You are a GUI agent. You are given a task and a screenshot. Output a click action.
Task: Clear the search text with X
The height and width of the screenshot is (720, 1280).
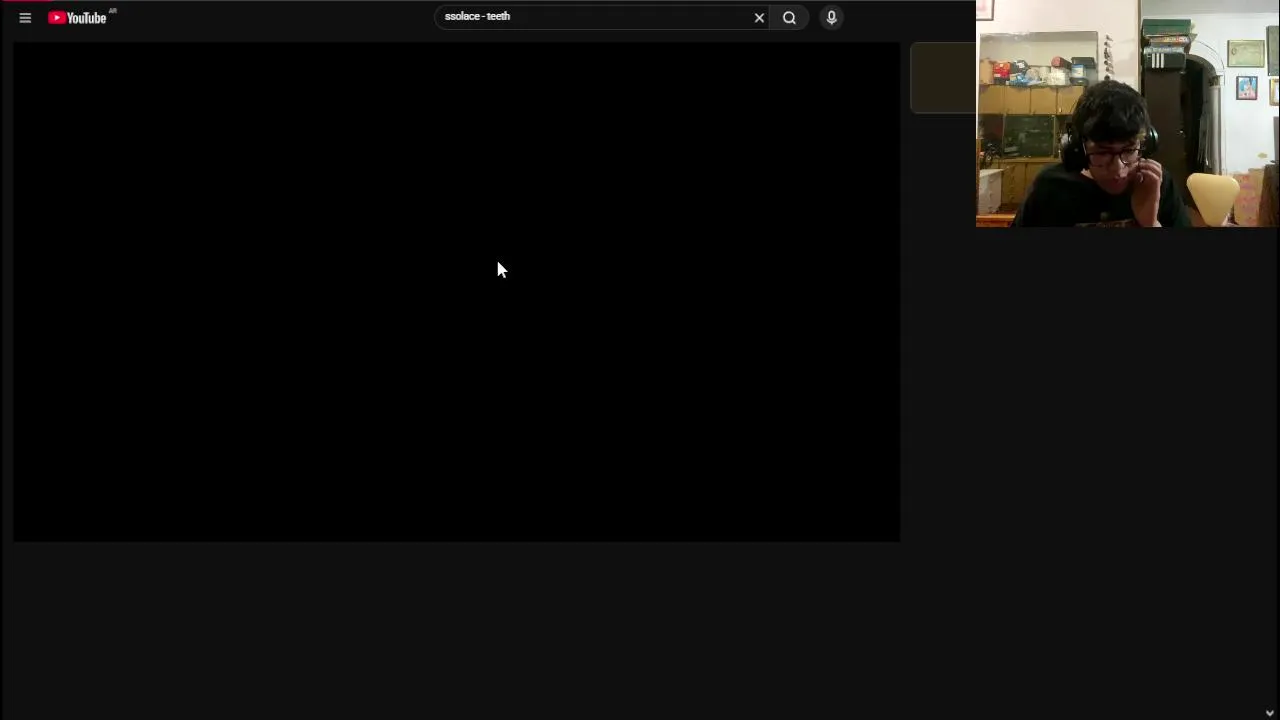pyautogui.click(x=759, y=18)
